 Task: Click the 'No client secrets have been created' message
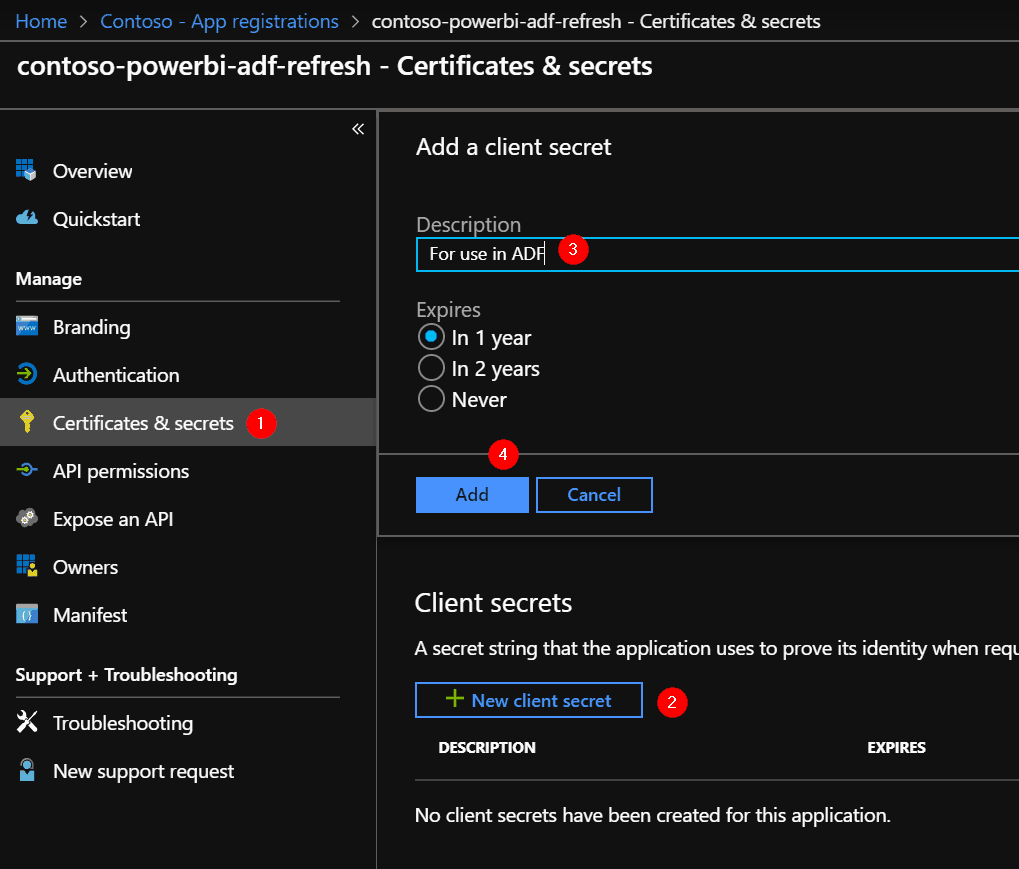[x=652, y=815]
